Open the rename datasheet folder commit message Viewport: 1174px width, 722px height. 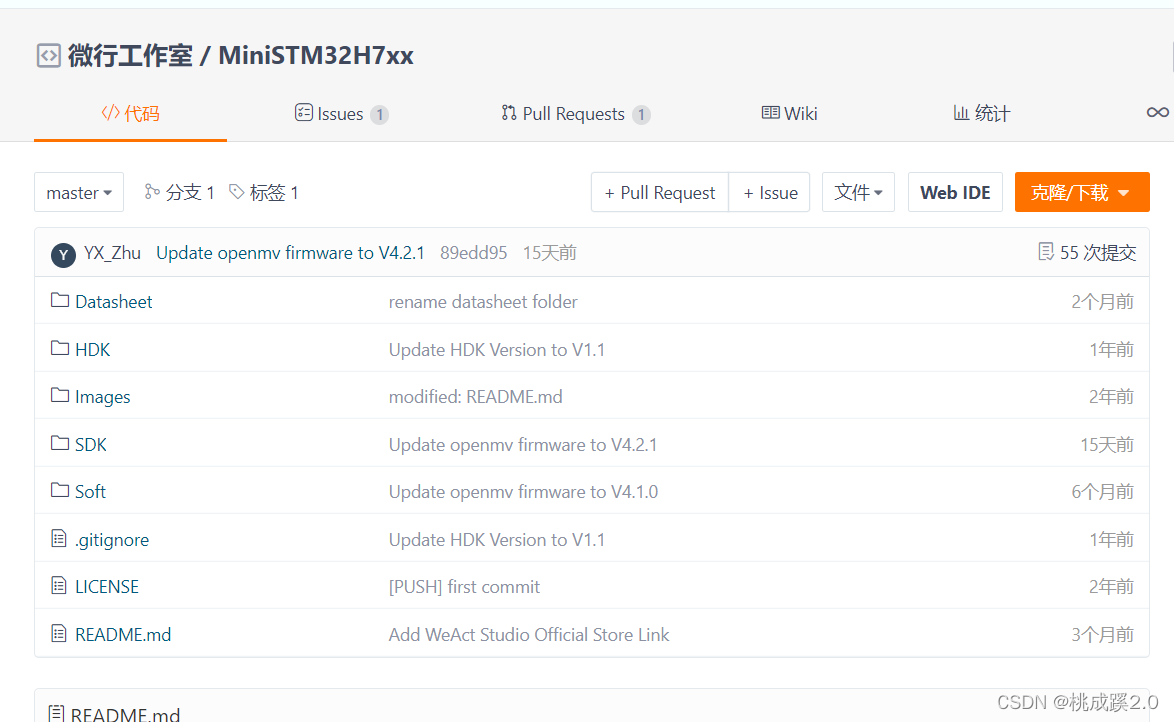483,302
